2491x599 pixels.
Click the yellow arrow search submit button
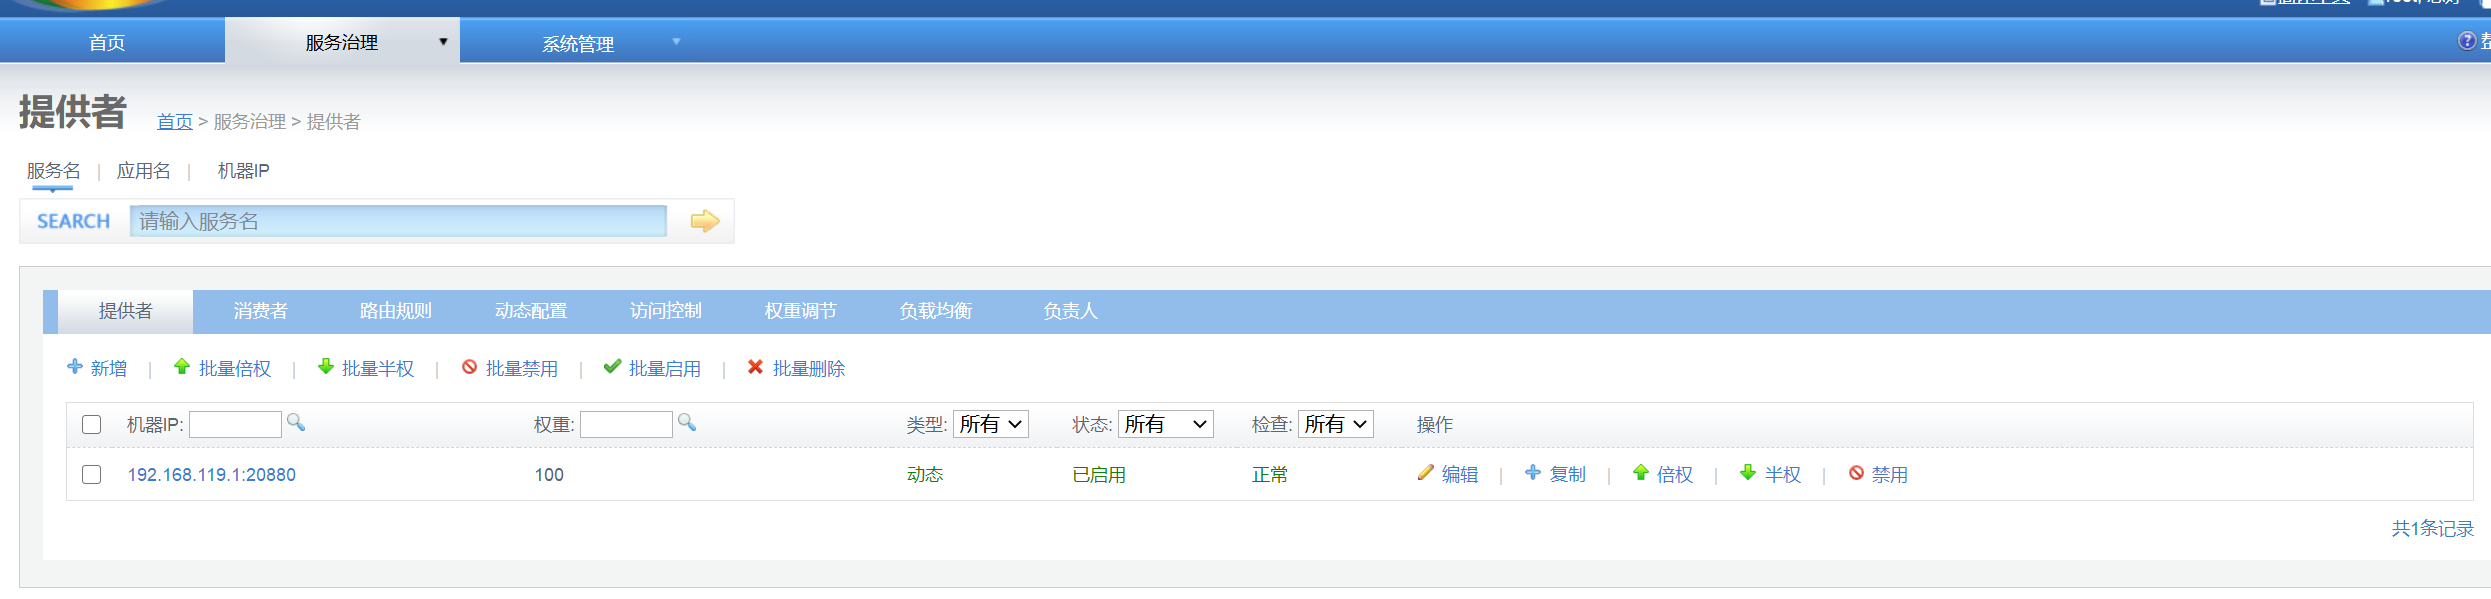click(705, 221)
